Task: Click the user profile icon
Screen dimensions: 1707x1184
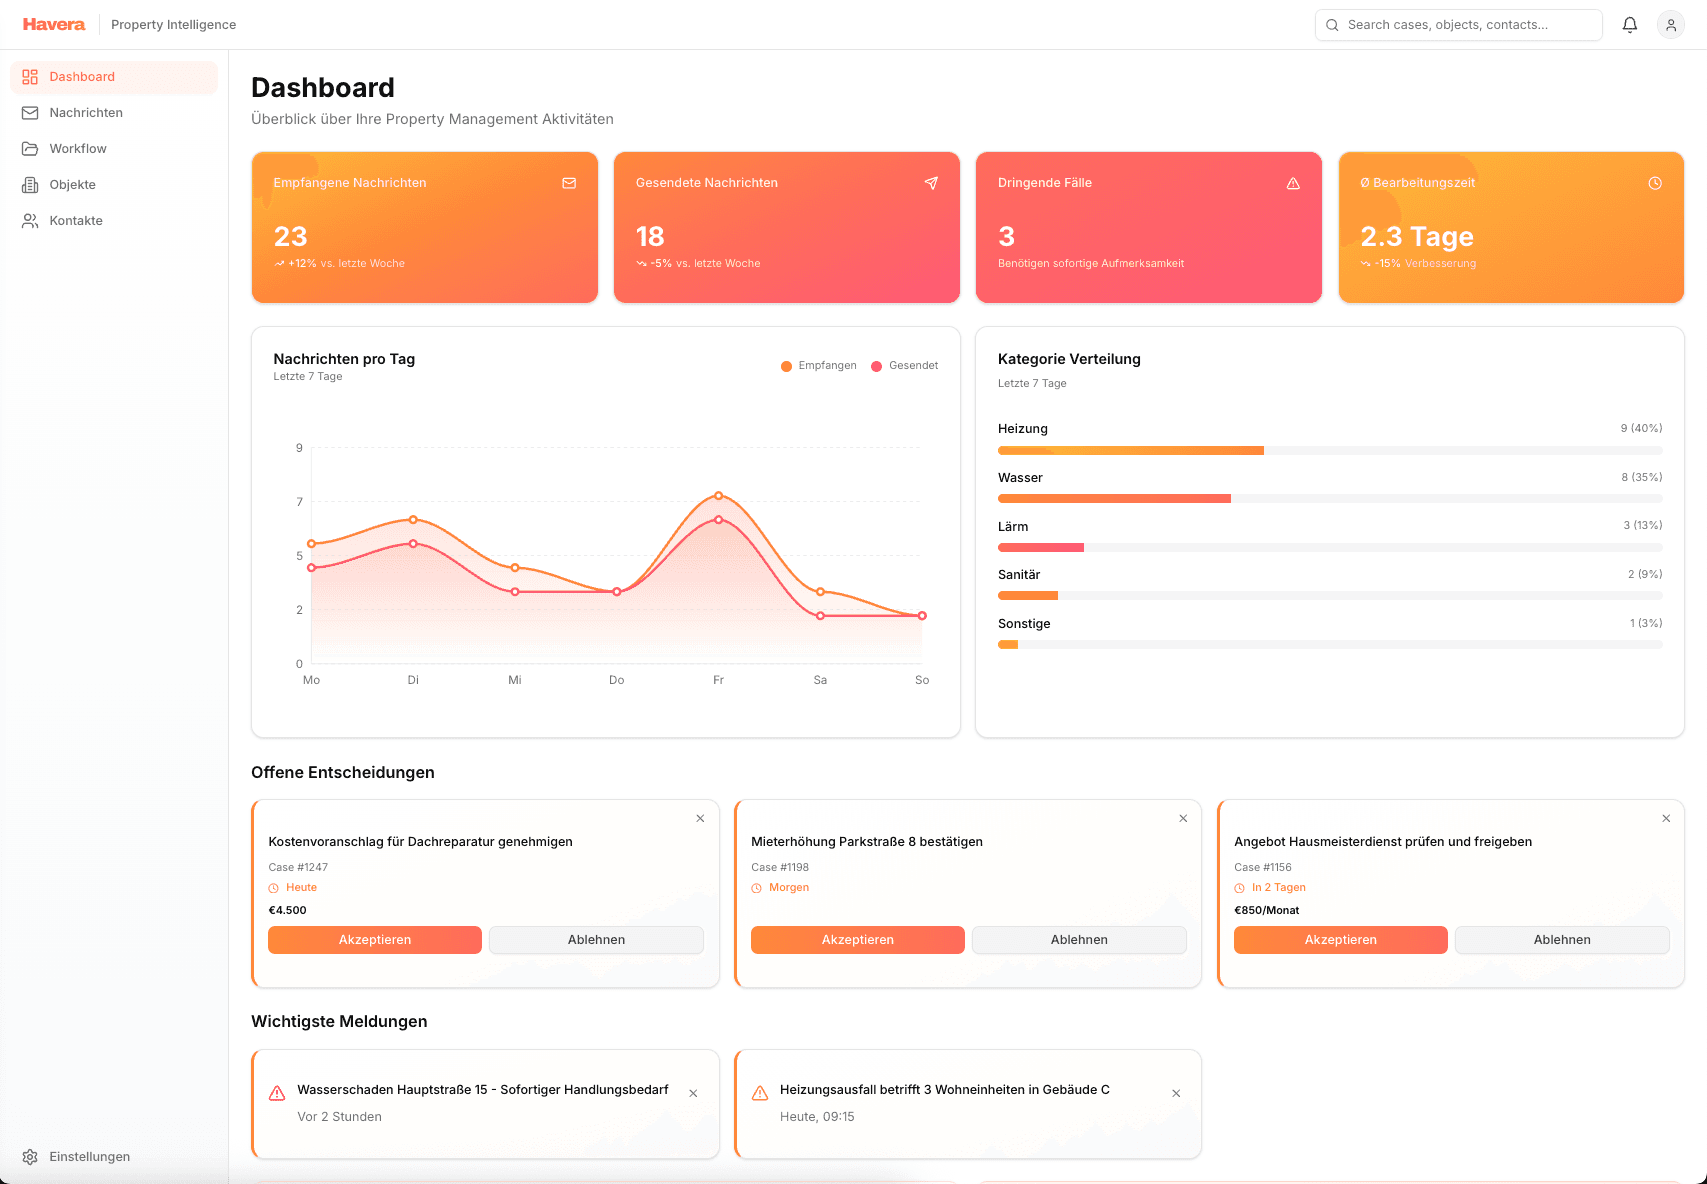Action: pyautogui.click(x=1670, y=24)
